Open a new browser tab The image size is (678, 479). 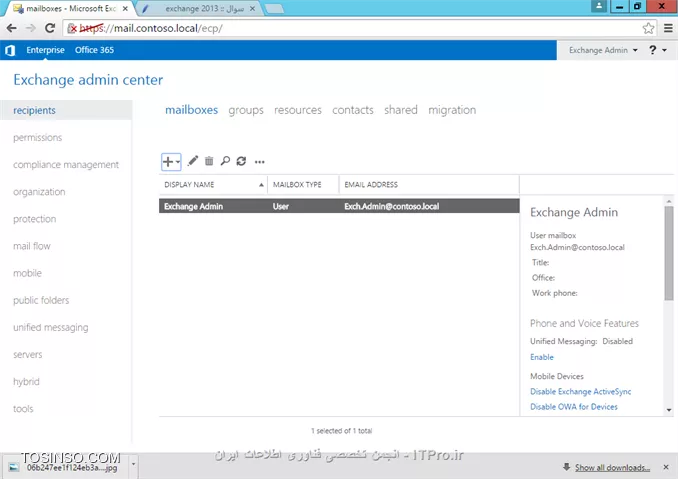pos(274,9)
